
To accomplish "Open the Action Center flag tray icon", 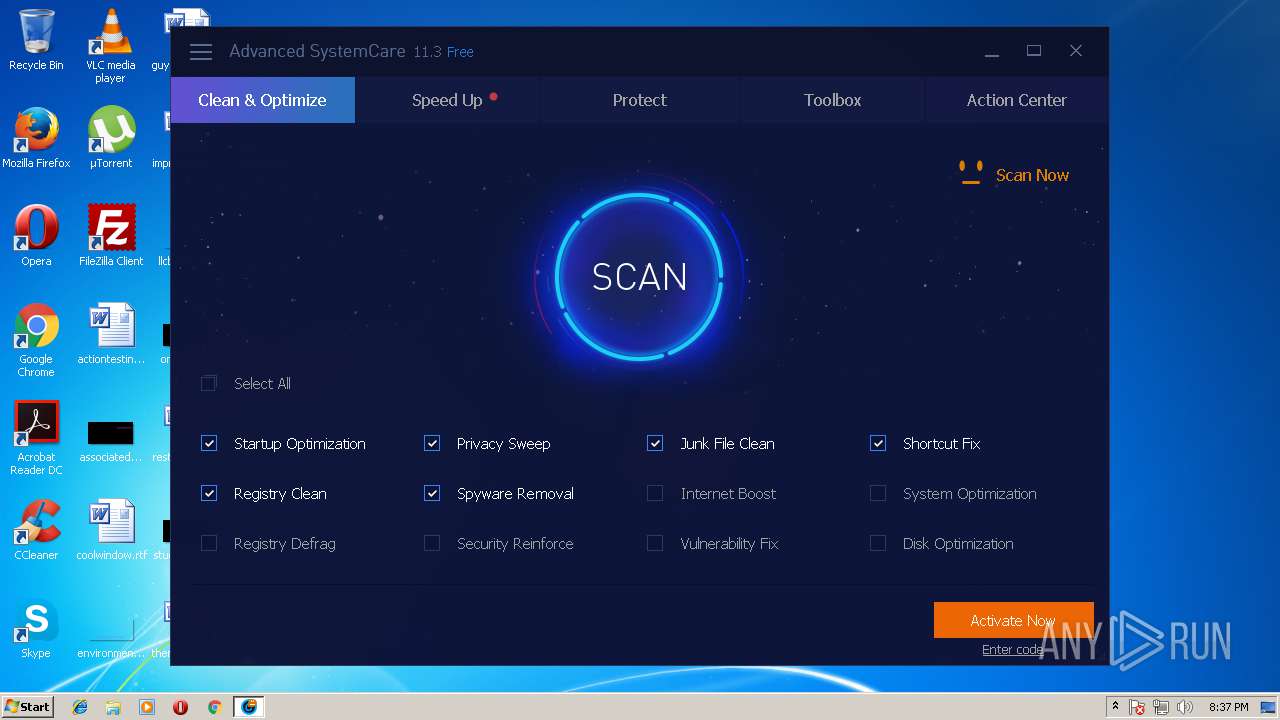I will click(1138, 707).
